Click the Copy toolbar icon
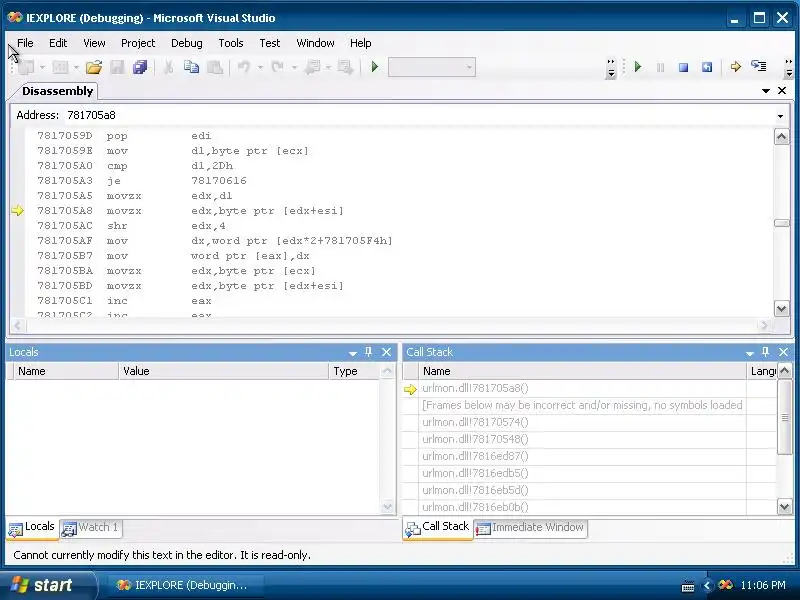The image size is (800, 600). [x=191, y=67]
